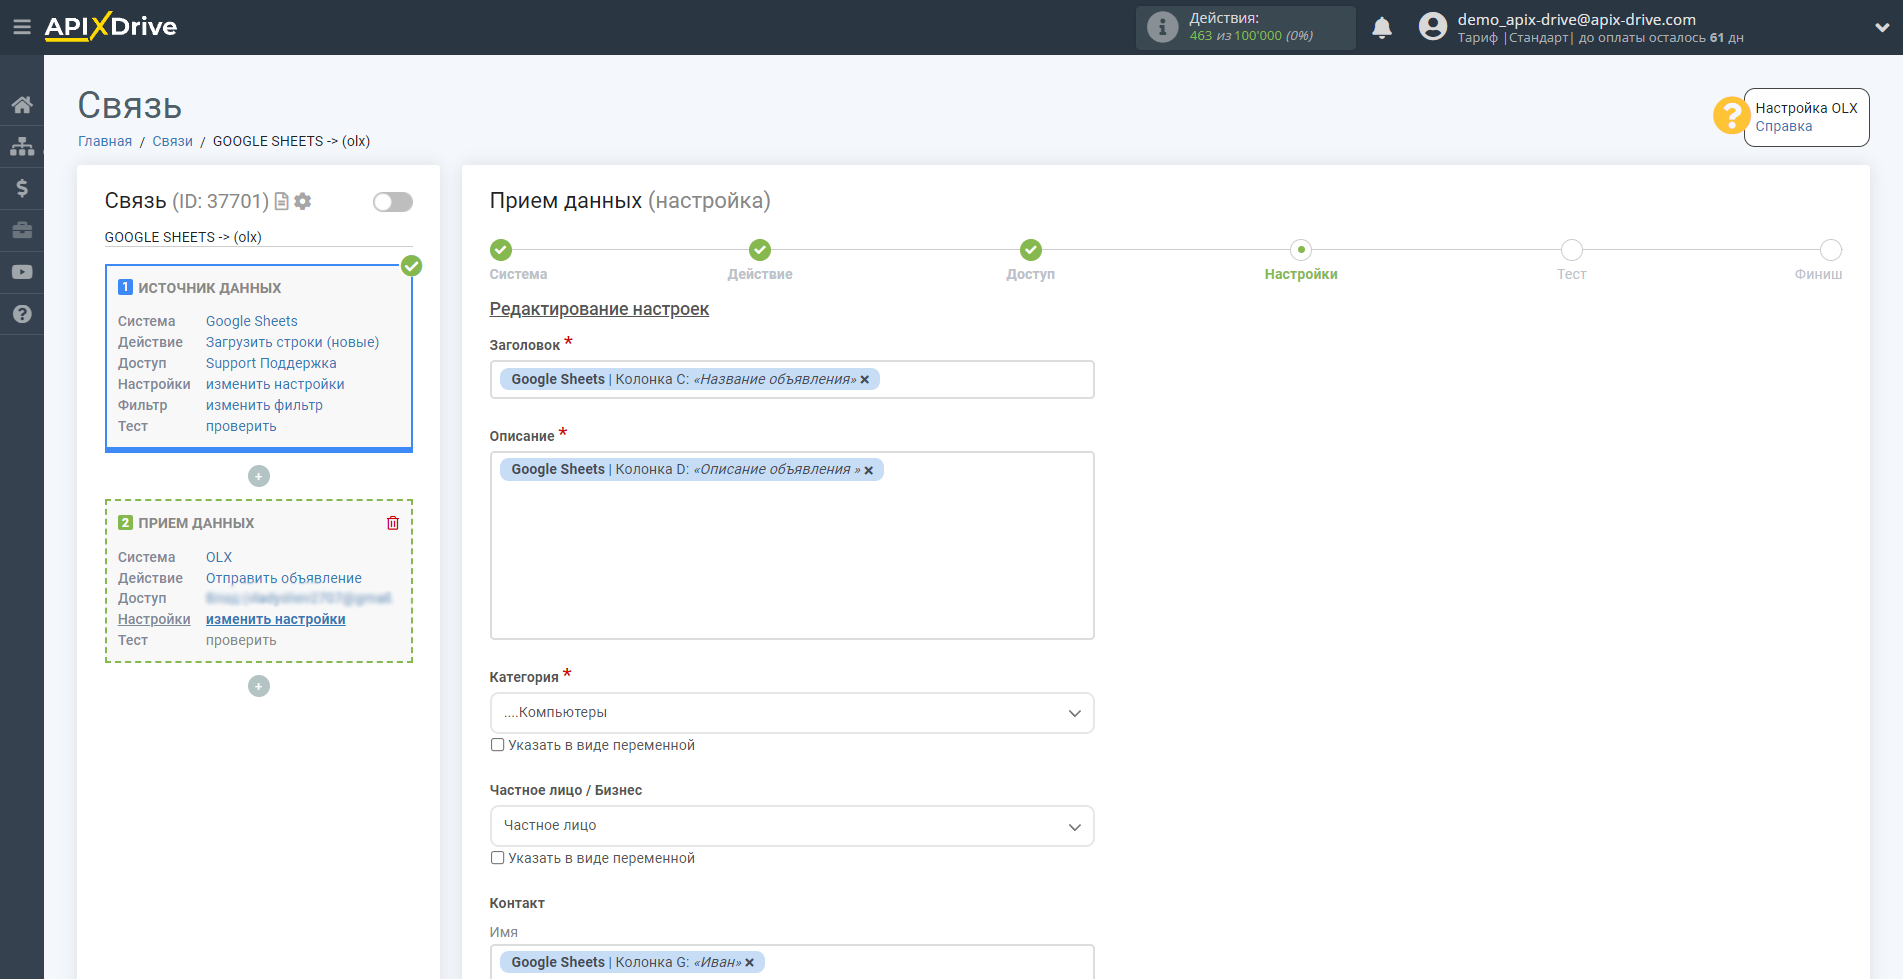
Task: Click receiver изменить настройки link
Action: 276,619
